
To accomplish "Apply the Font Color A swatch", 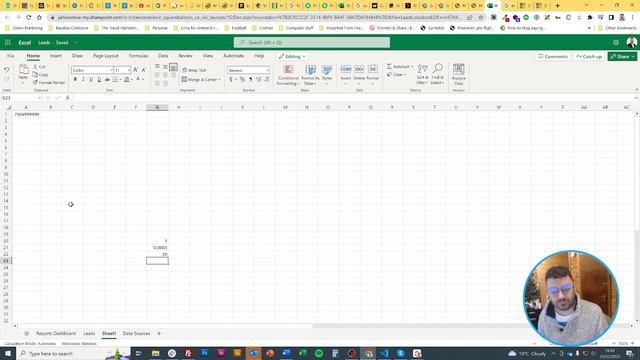I will (x=138, y=80).
